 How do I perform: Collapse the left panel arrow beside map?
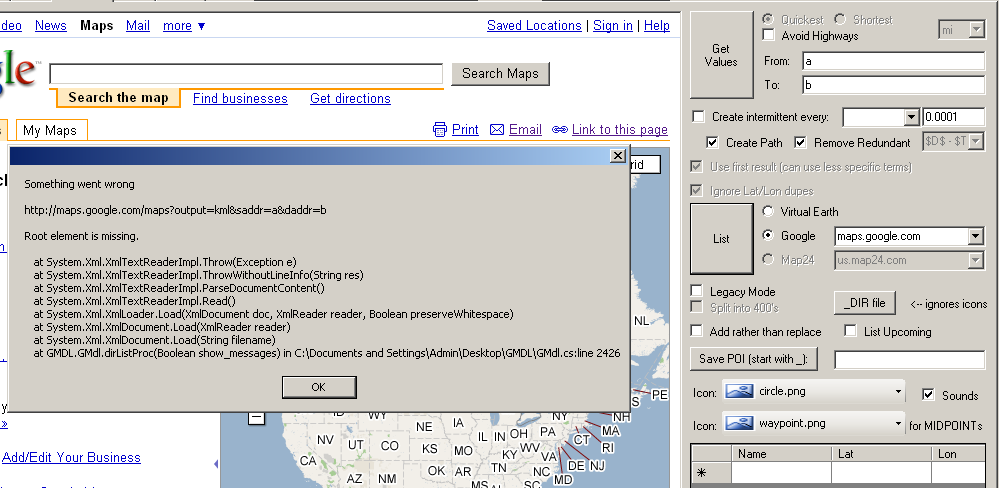coord(216,464)
